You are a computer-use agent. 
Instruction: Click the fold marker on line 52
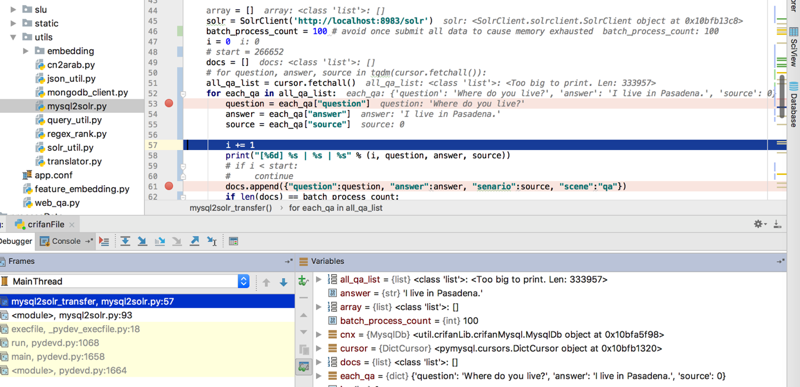point(182,94)
